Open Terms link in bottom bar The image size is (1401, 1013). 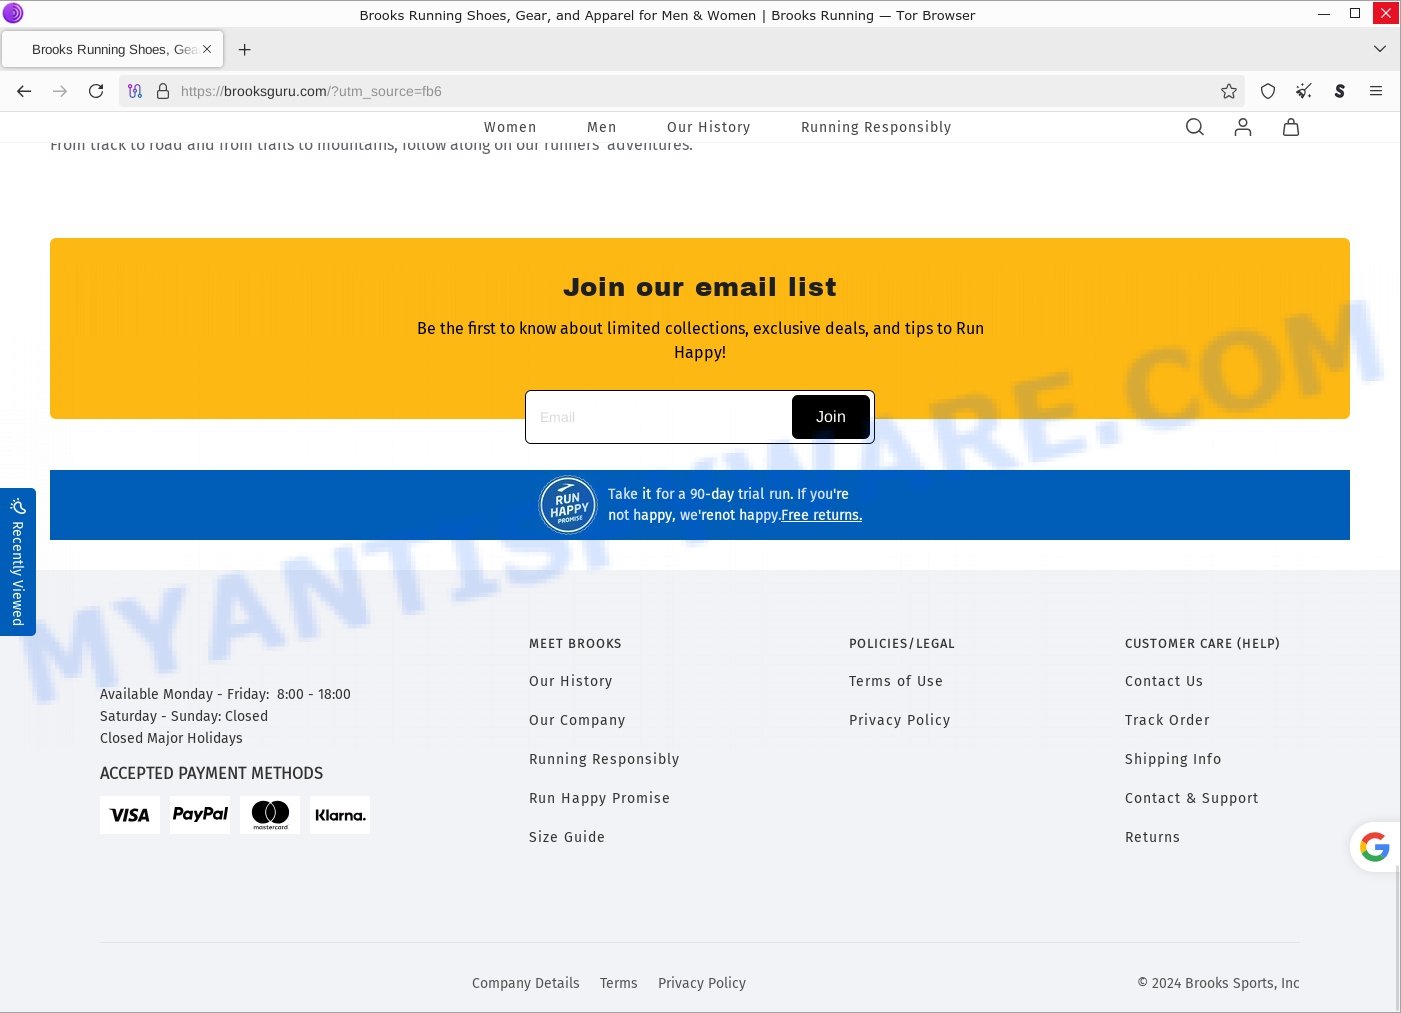619,983
